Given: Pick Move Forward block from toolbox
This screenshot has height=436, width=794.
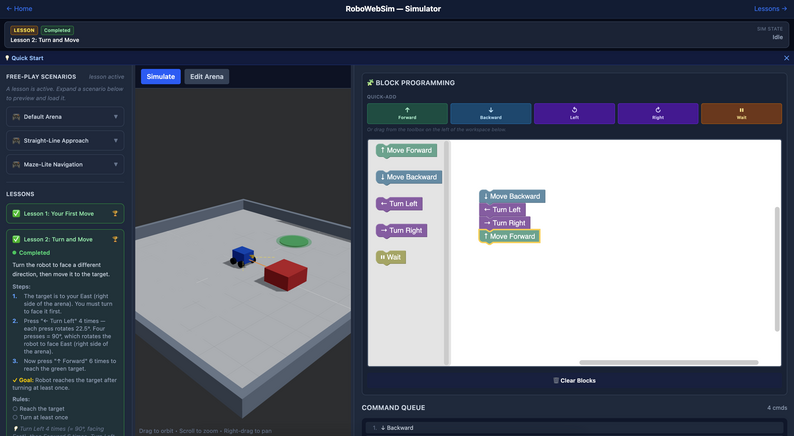Looking at the screenshot, I should (406, 150).
